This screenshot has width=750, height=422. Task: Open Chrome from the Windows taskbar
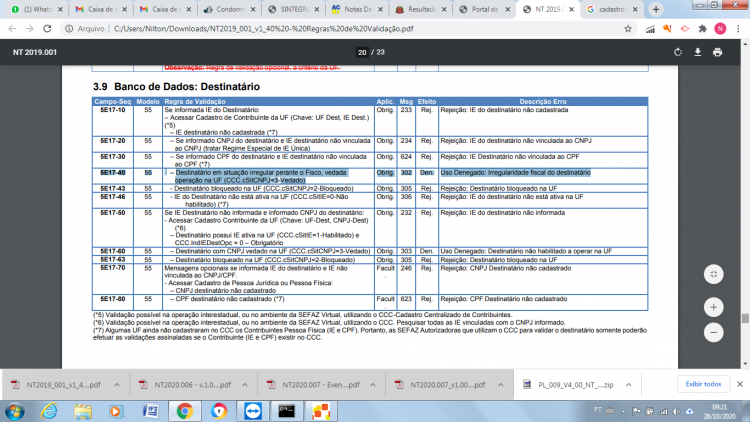(x=185, y=411)
